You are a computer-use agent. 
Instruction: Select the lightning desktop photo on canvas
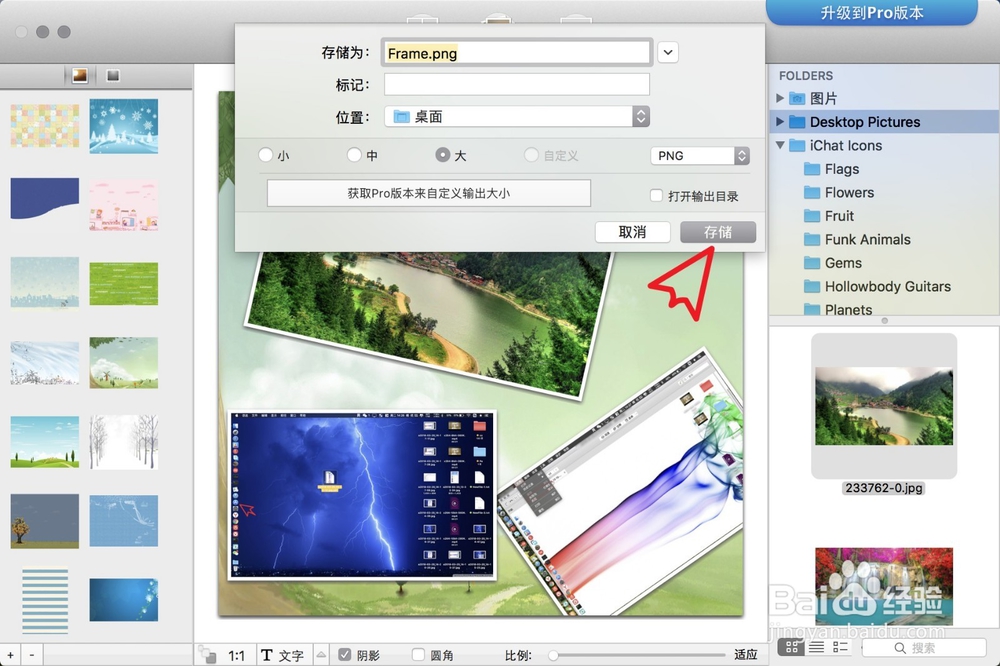(362, 496)
